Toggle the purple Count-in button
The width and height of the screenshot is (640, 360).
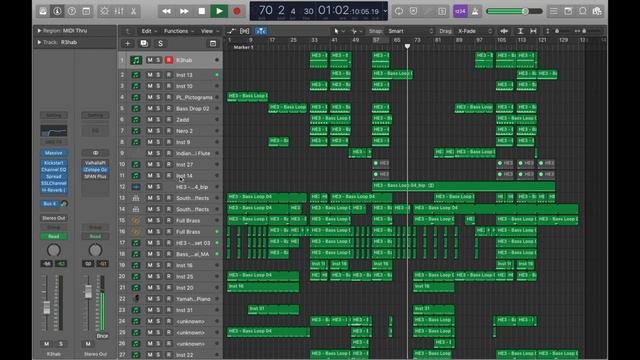[460, 11]
